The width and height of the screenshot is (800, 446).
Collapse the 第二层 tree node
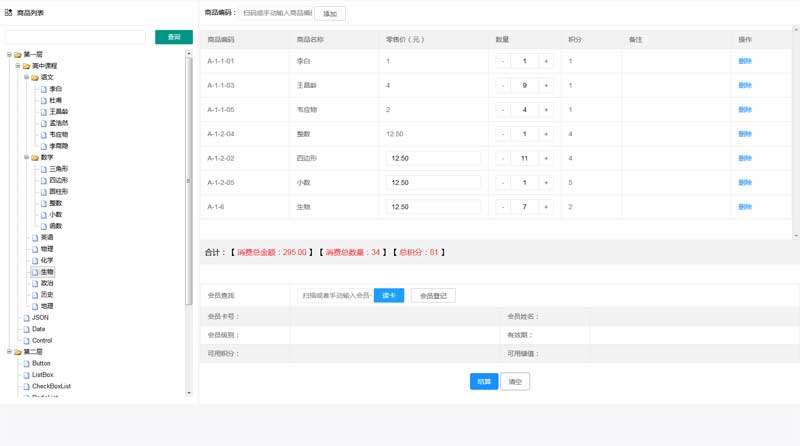9,352
